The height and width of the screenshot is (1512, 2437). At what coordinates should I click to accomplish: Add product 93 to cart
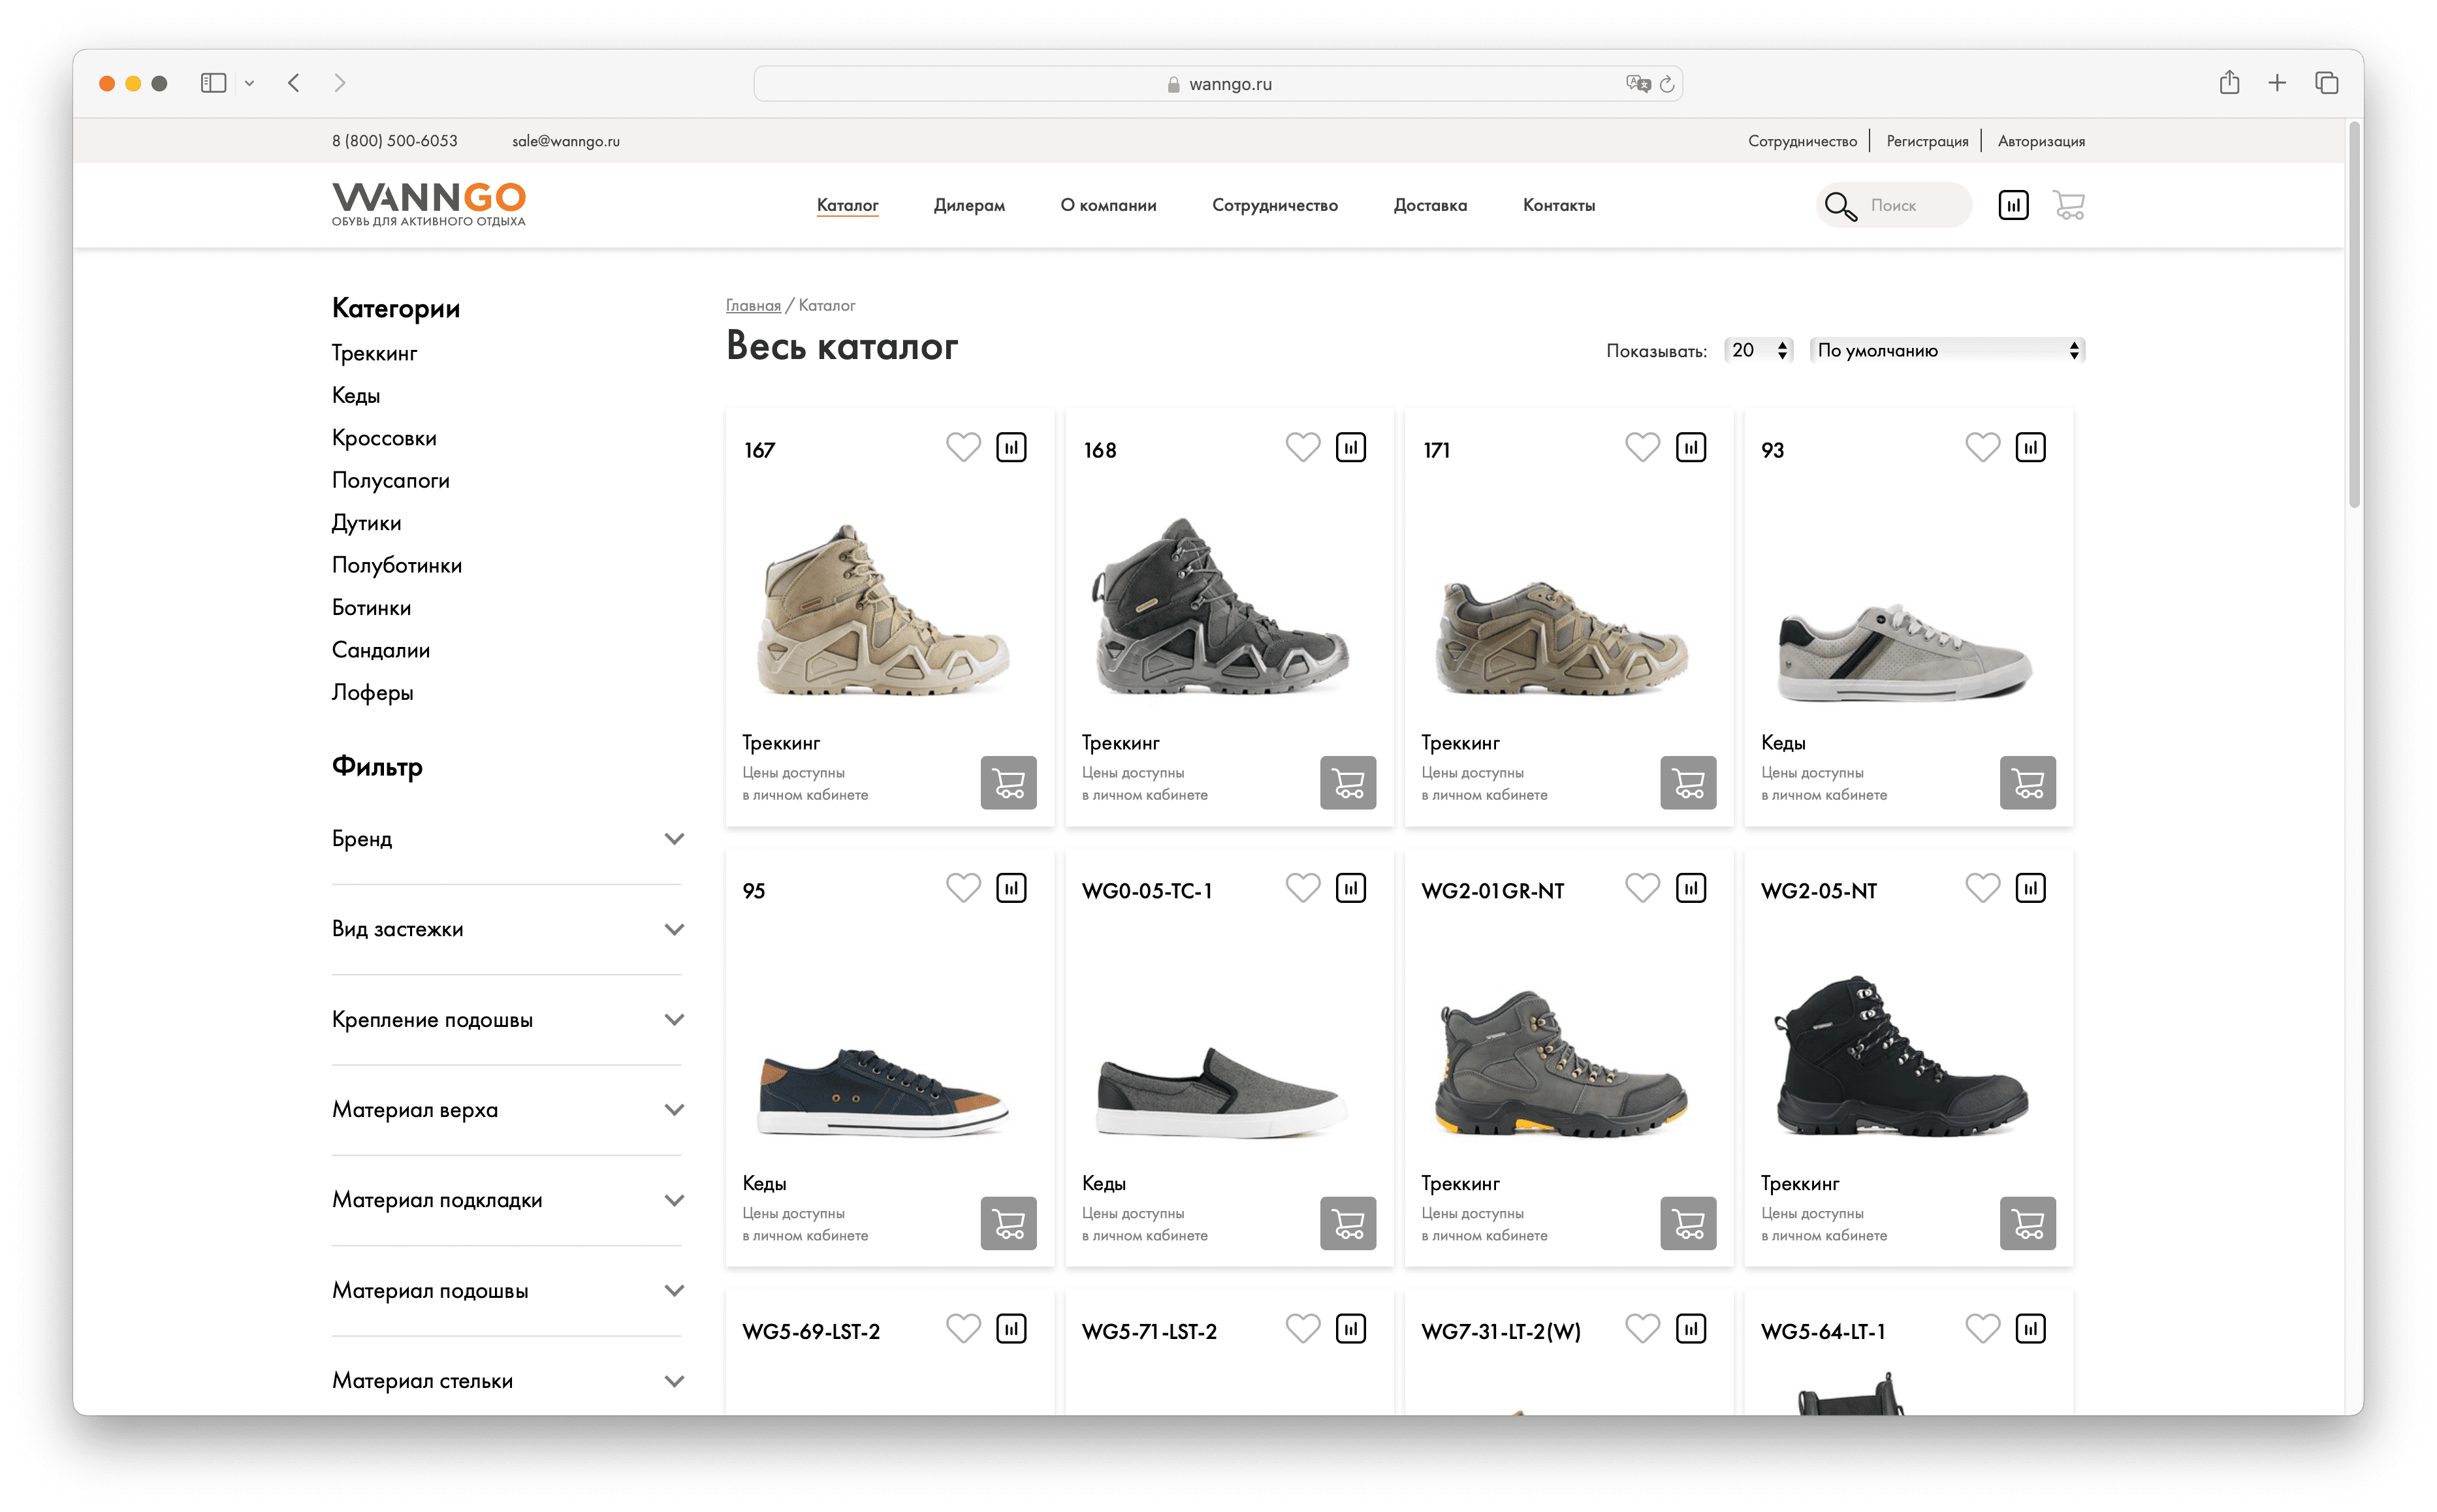pyautogui.click(x=2027, y=782)
